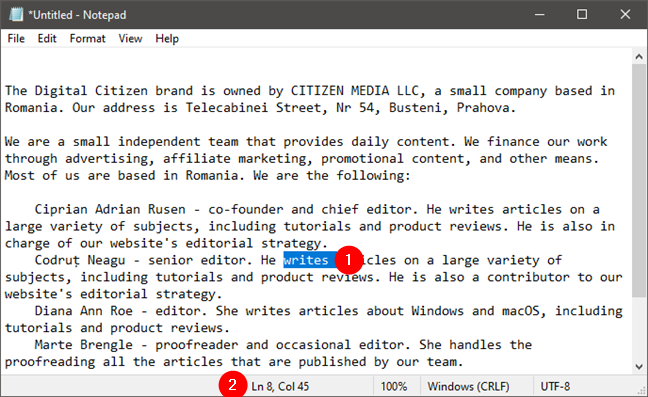Click the name 'Marte Brengle'
Viewport: 648px width, 397px height.
(83, 345)
